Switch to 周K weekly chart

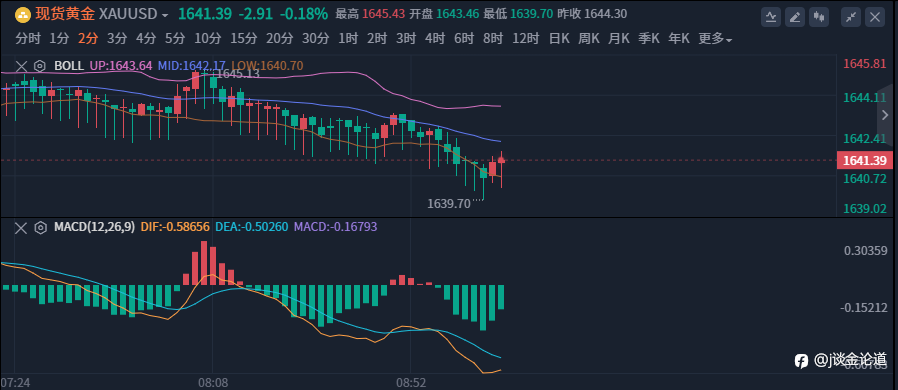coord(589,39)
